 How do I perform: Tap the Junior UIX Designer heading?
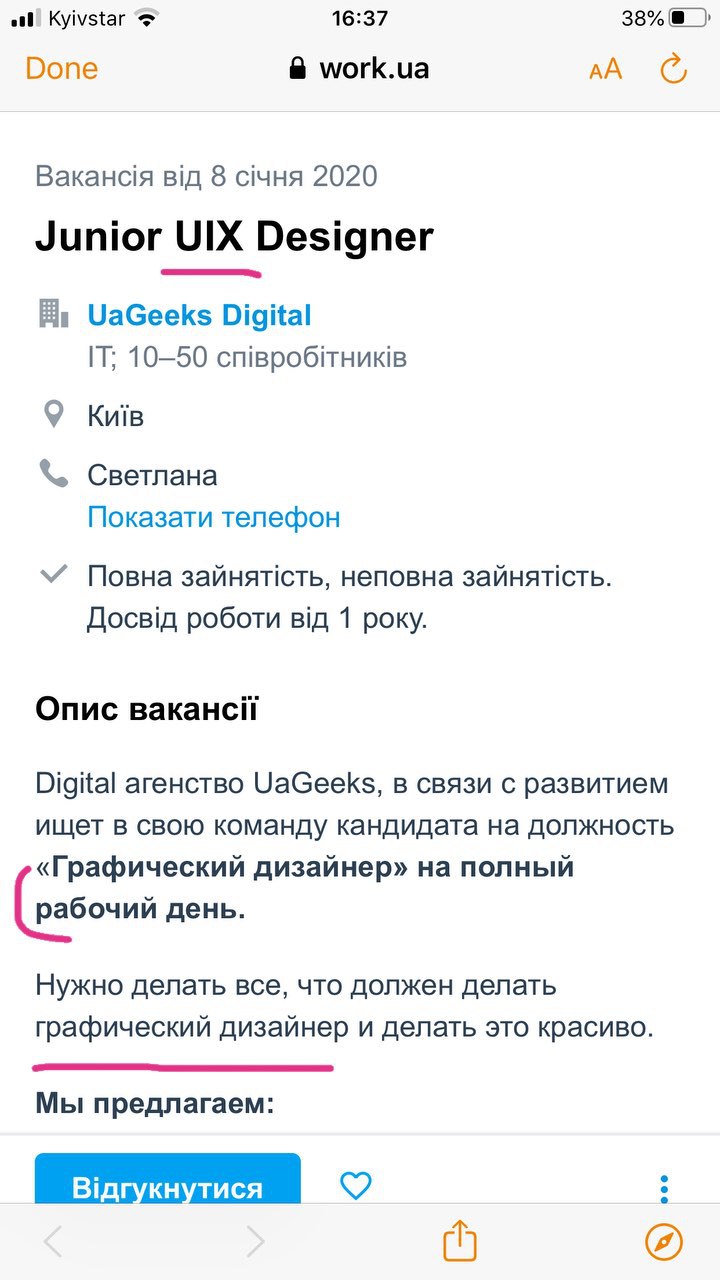(x=234, y=237)
